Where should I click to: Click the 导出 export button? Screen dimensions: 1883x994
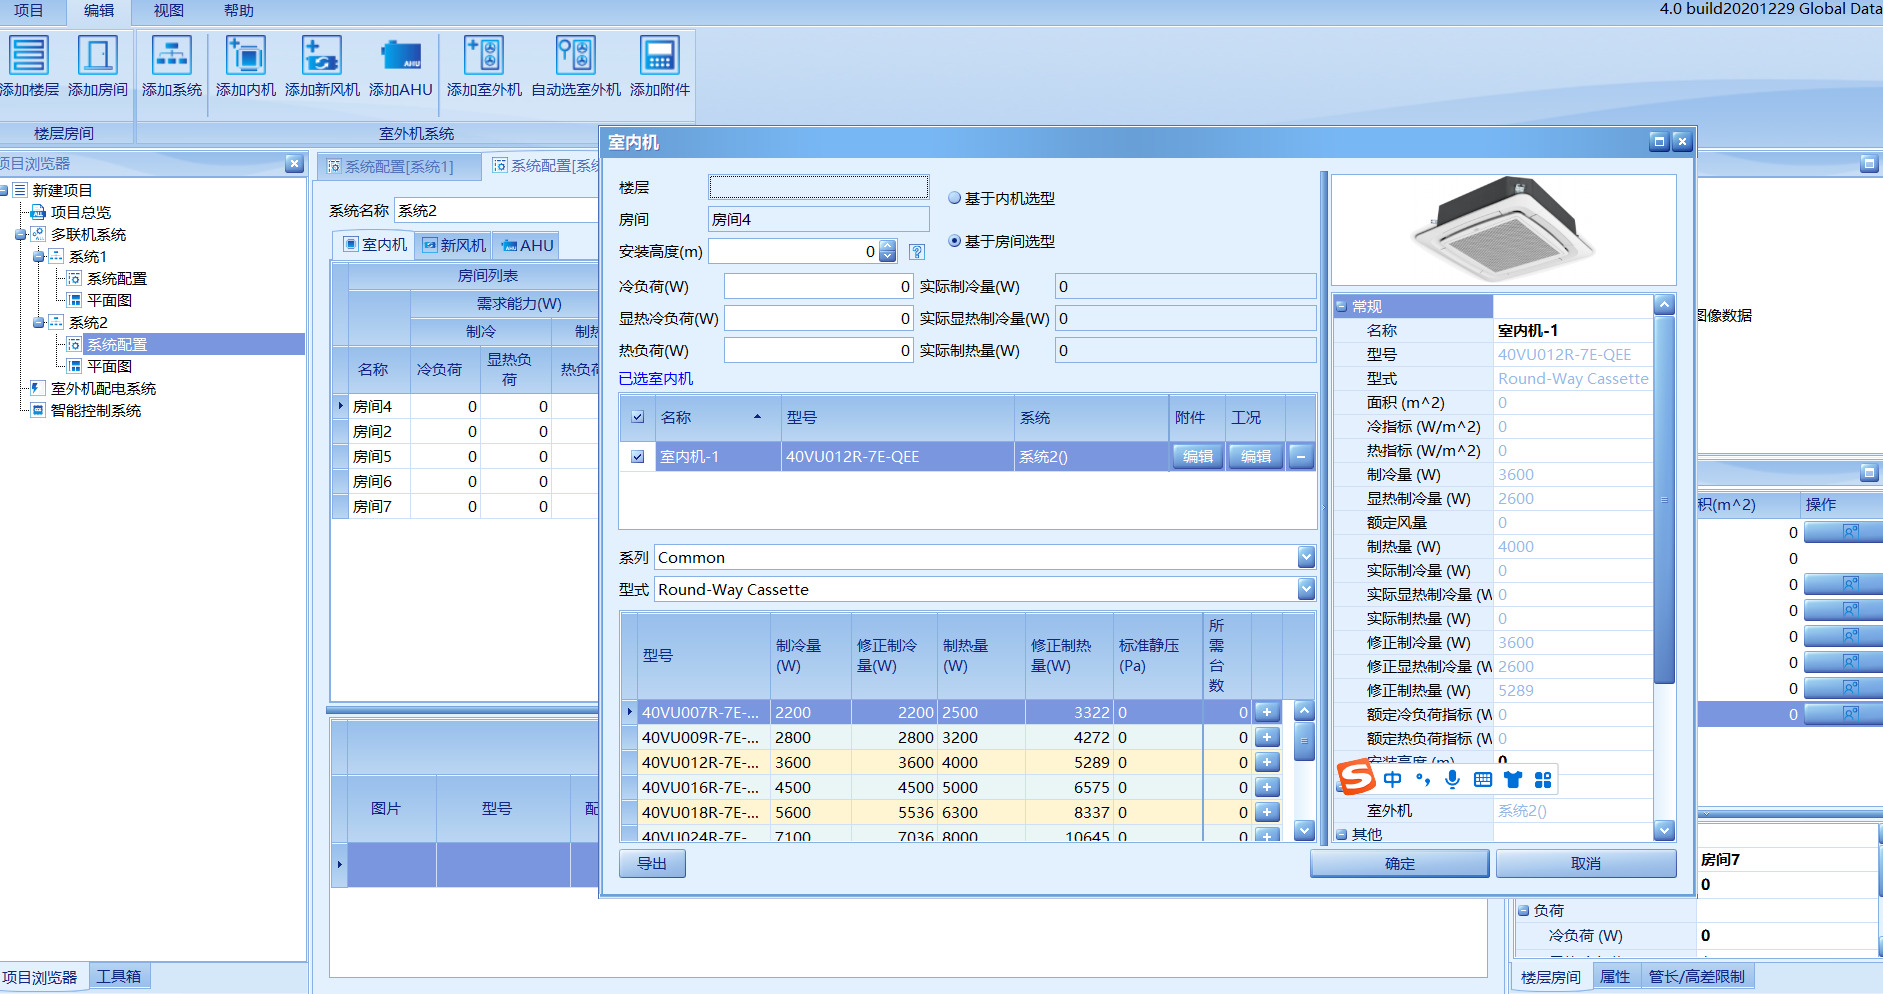[652, 864]
